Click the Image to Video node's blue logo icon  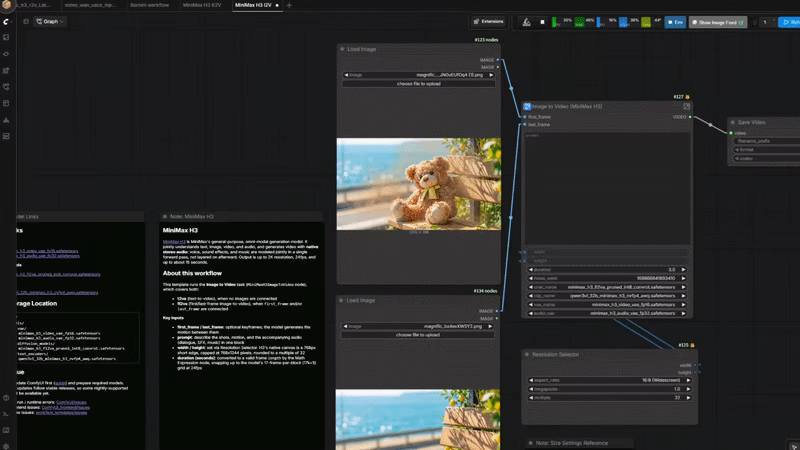click(x=527, y=107)
